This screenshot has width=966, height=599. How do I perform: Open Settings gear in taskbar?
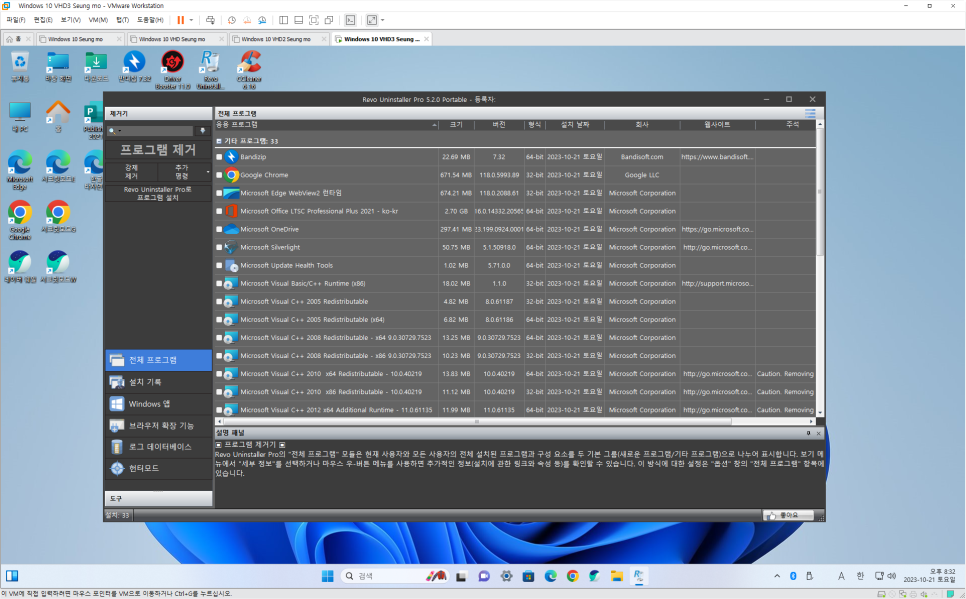point(506,576)
